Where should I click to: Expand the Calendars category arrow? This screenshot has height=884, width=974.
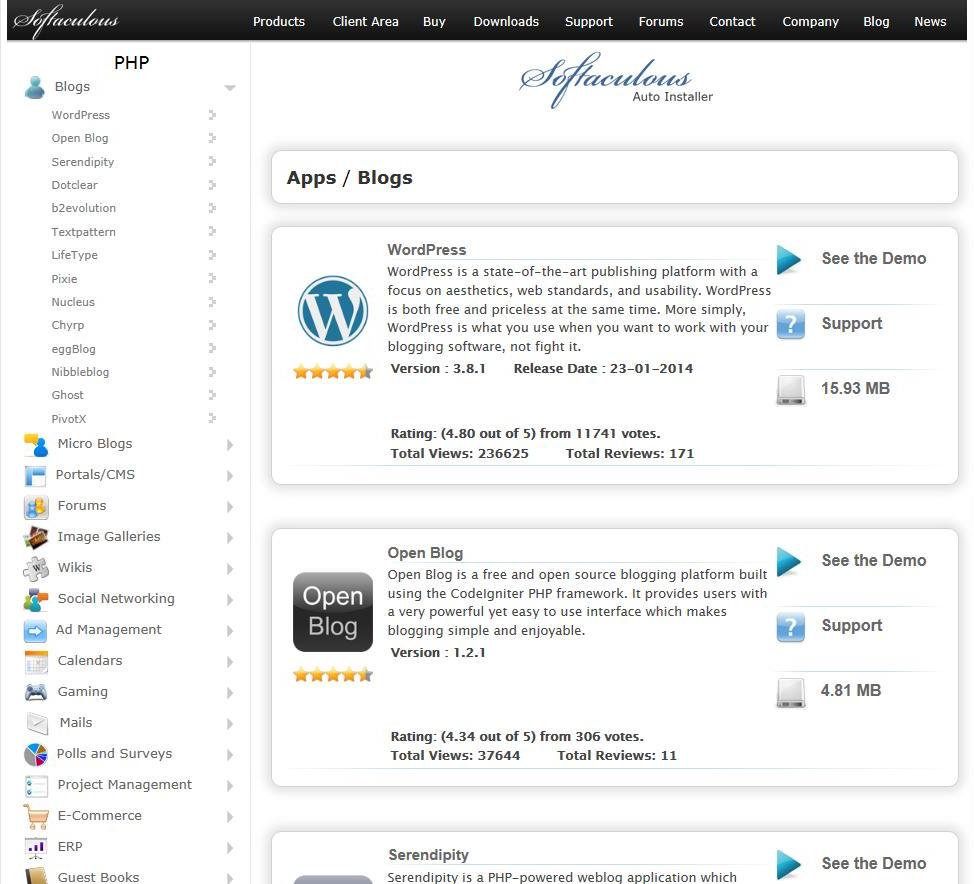230,662
